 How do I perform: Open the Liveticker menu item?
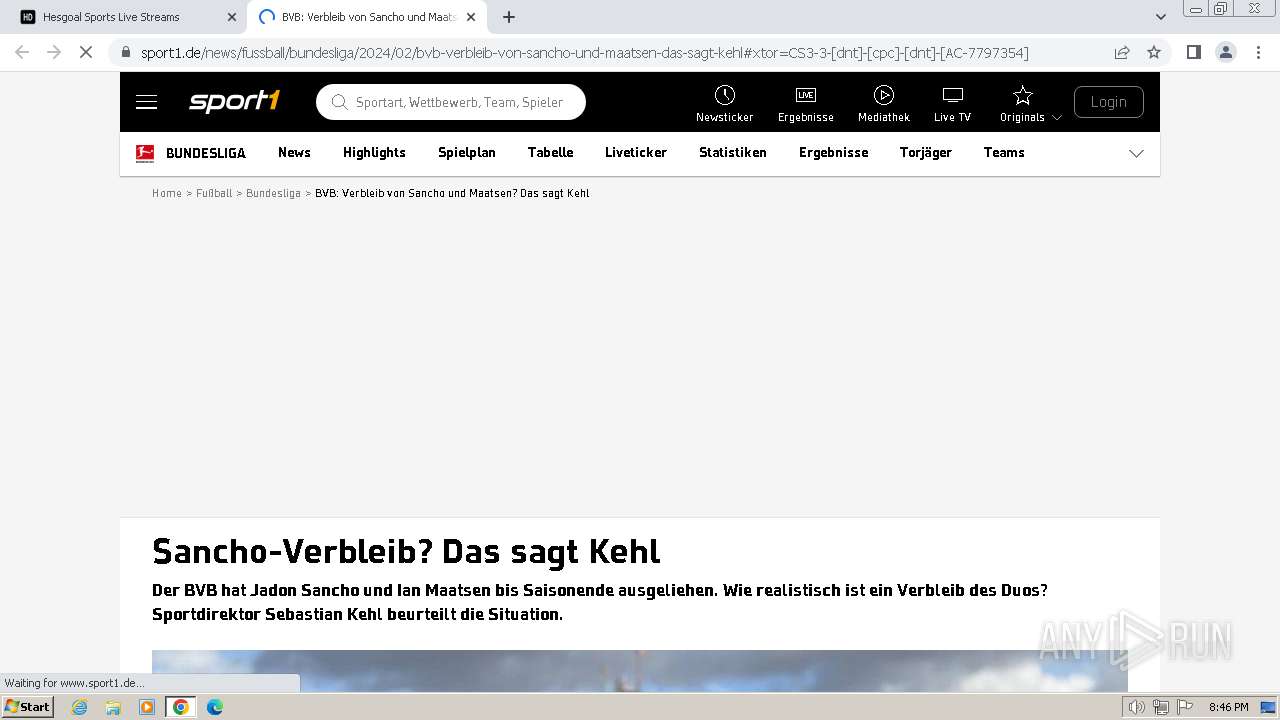tap(636, 153)
